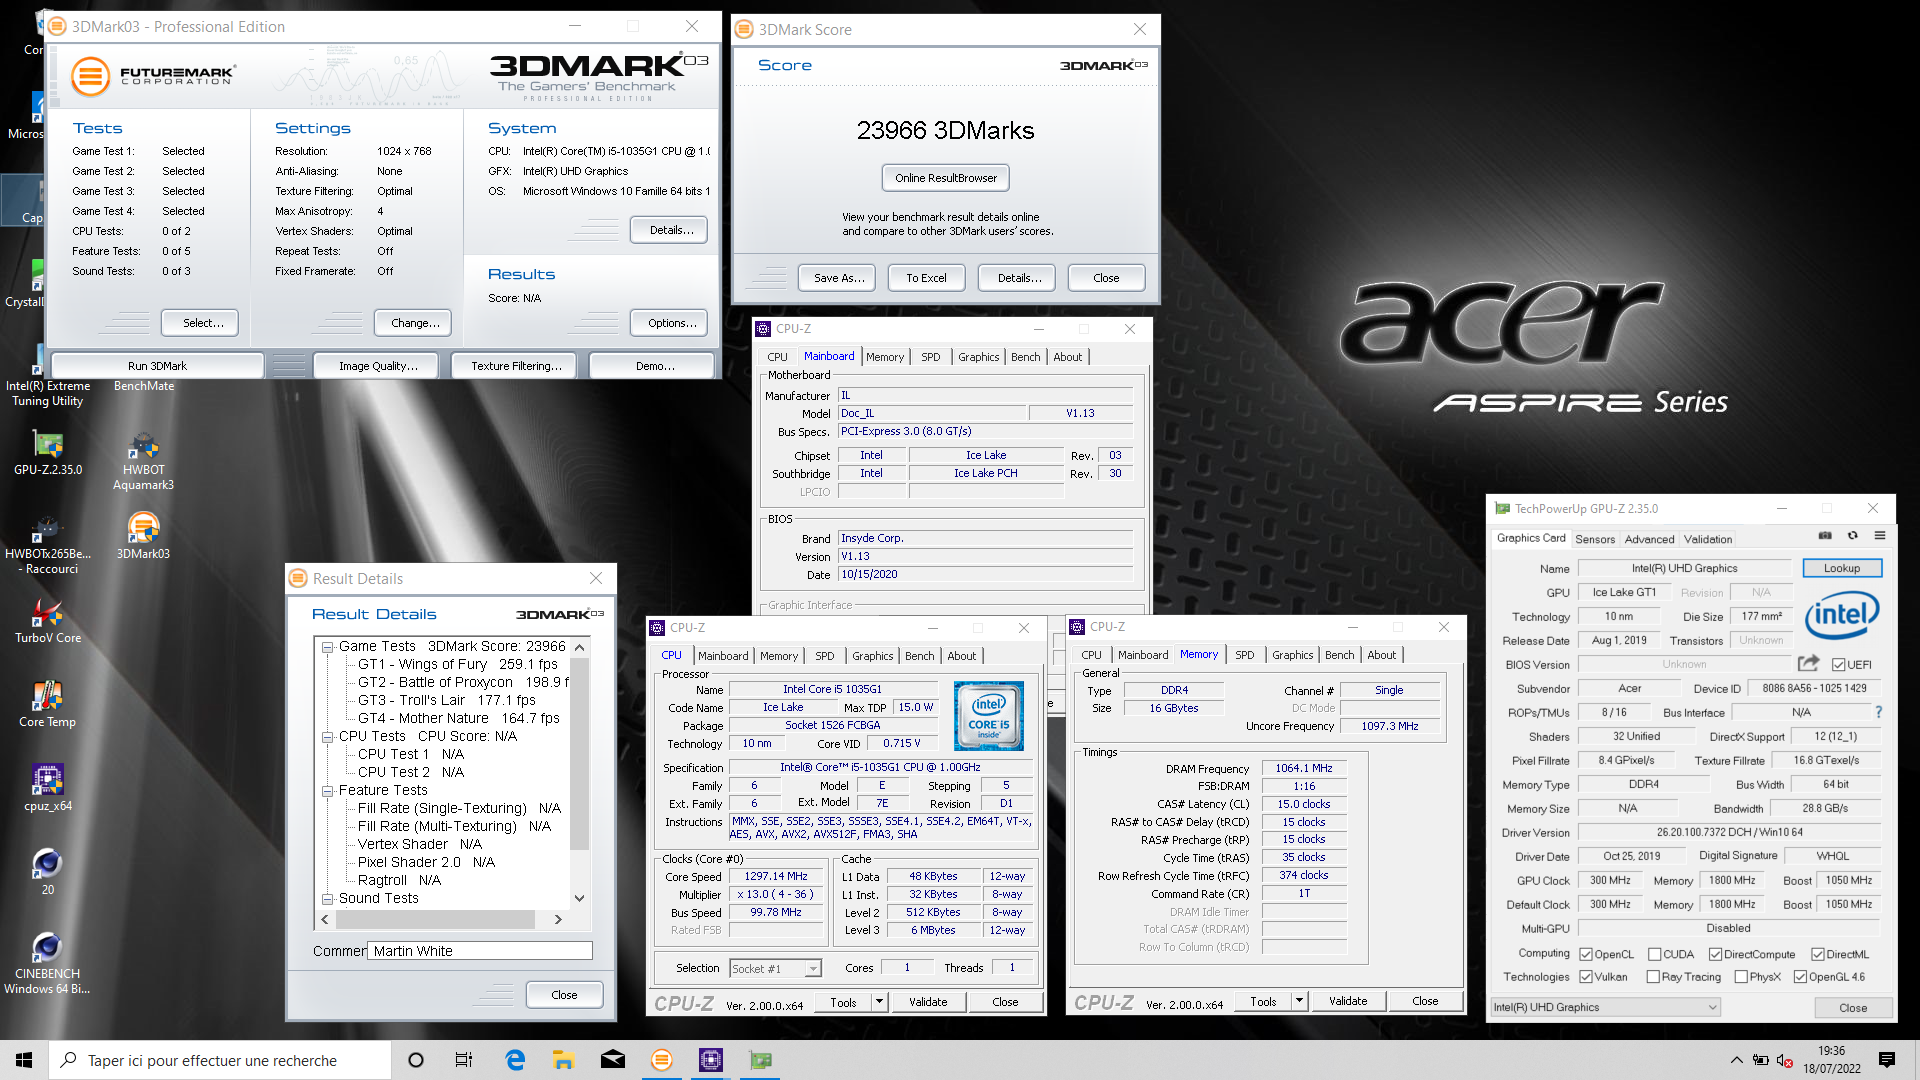Click Validate in CPU-Z Memory window
Image resolution: width=1920 pixels, height=1080 pixels.
click(x=1347, y=1001)
